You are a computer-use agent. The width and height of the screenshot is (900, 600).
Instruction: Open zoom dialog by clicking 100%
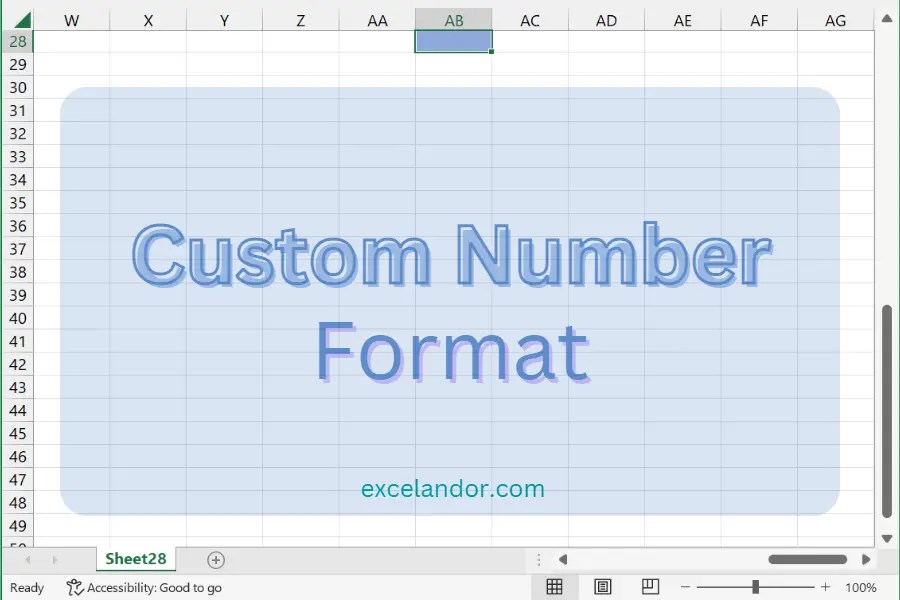point(860,587)
